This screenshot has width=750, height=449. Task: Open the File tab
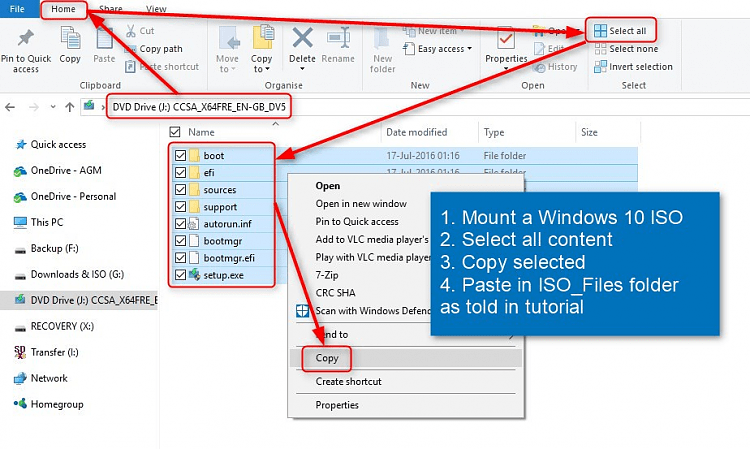tap(17, 9)
